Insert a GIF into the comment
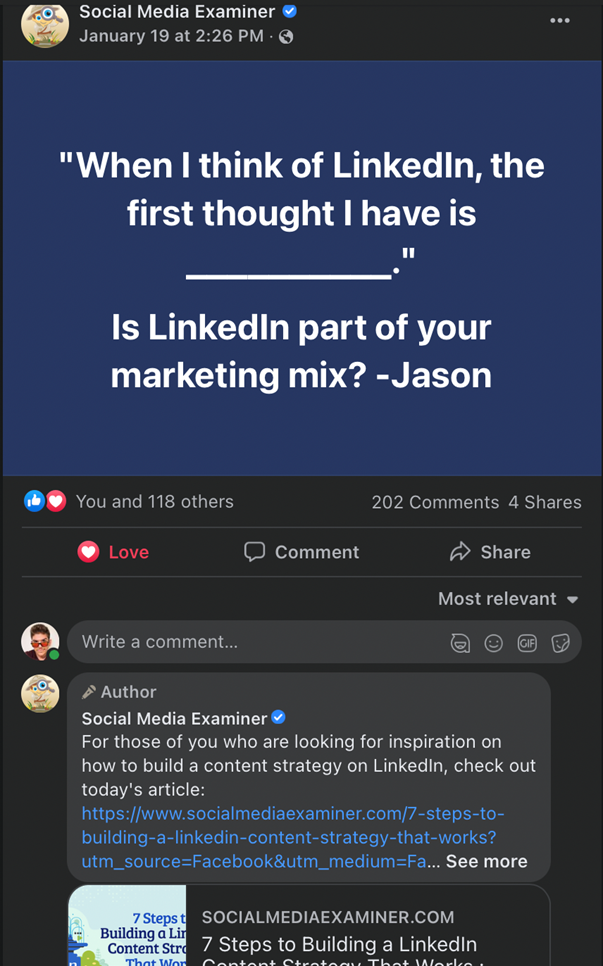This screenshot has height=966, width=603. click(527, 643)
